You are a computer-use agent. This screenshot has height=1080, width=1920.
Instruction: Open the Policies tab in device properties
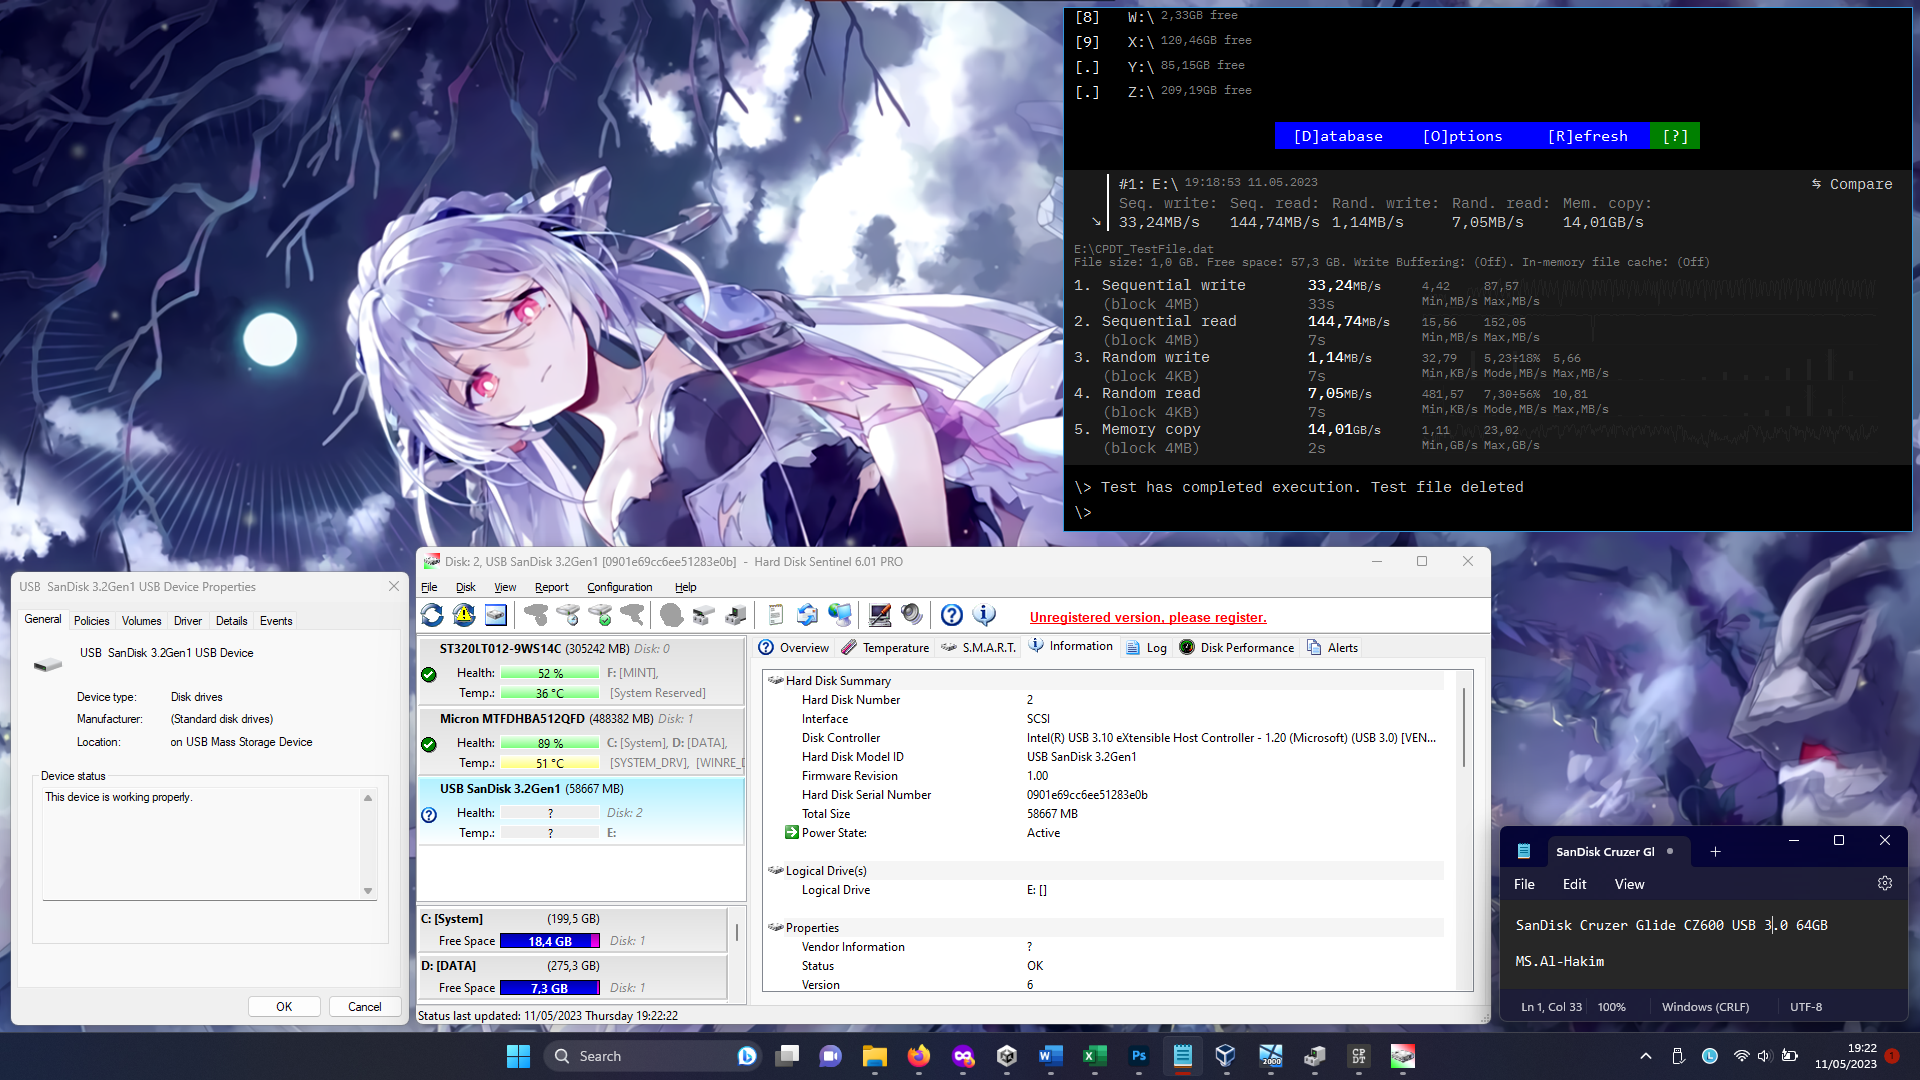[x=91, y=621]
